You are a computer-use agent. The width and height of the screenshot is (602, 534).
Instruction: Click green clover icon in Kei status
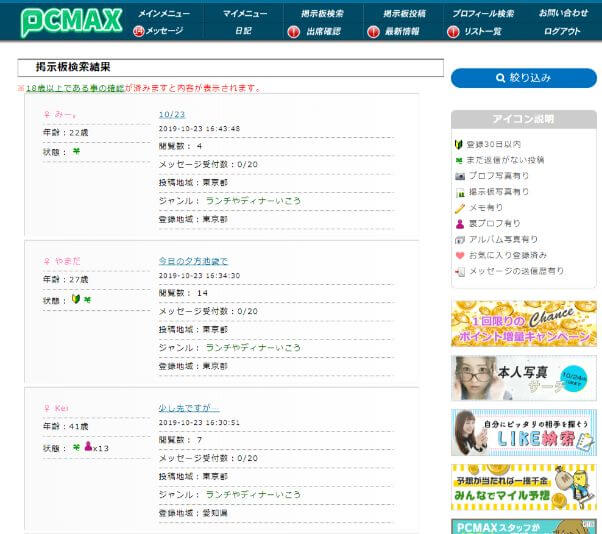point(76,447)
